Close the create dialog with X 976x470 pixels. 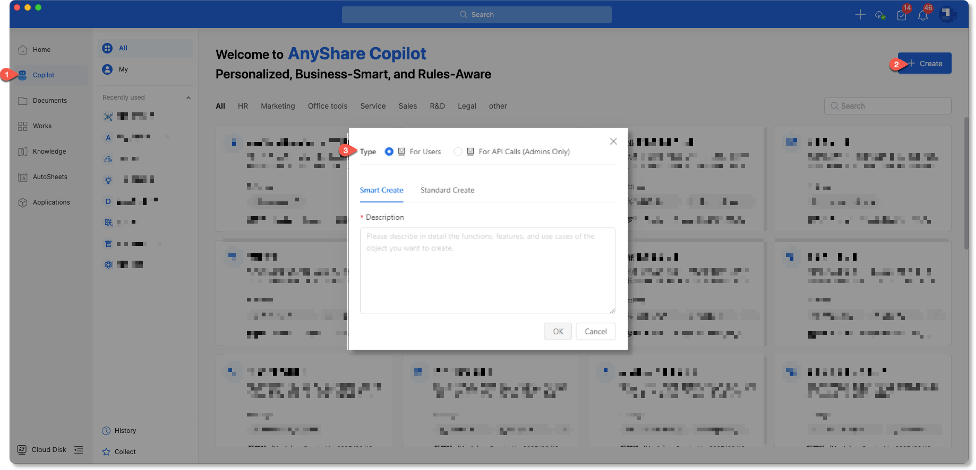coord(613,141)
